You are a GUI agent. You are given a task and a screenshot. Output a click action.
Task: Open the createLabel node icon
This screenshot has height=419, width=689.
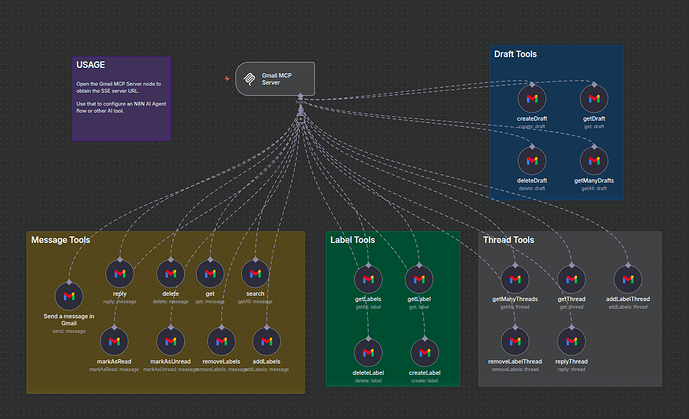coord(424,353)
